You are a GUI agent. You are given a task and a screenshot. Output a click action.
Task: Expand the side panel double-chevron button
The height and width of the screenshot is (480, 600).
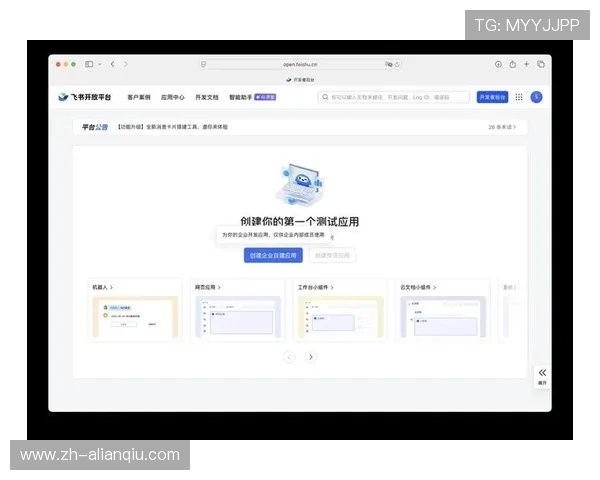[542, 377]
